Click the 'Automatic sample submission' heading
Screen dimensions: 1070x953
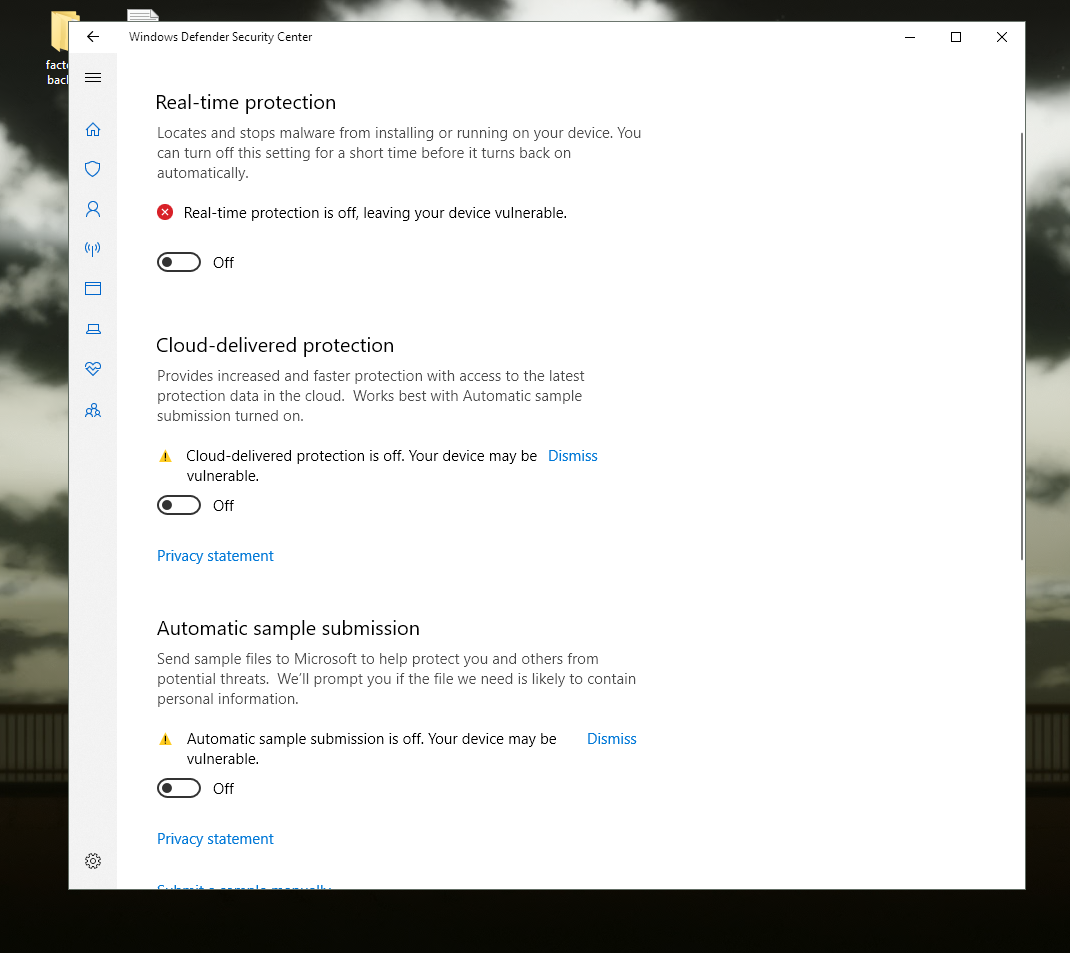[288, 628]
